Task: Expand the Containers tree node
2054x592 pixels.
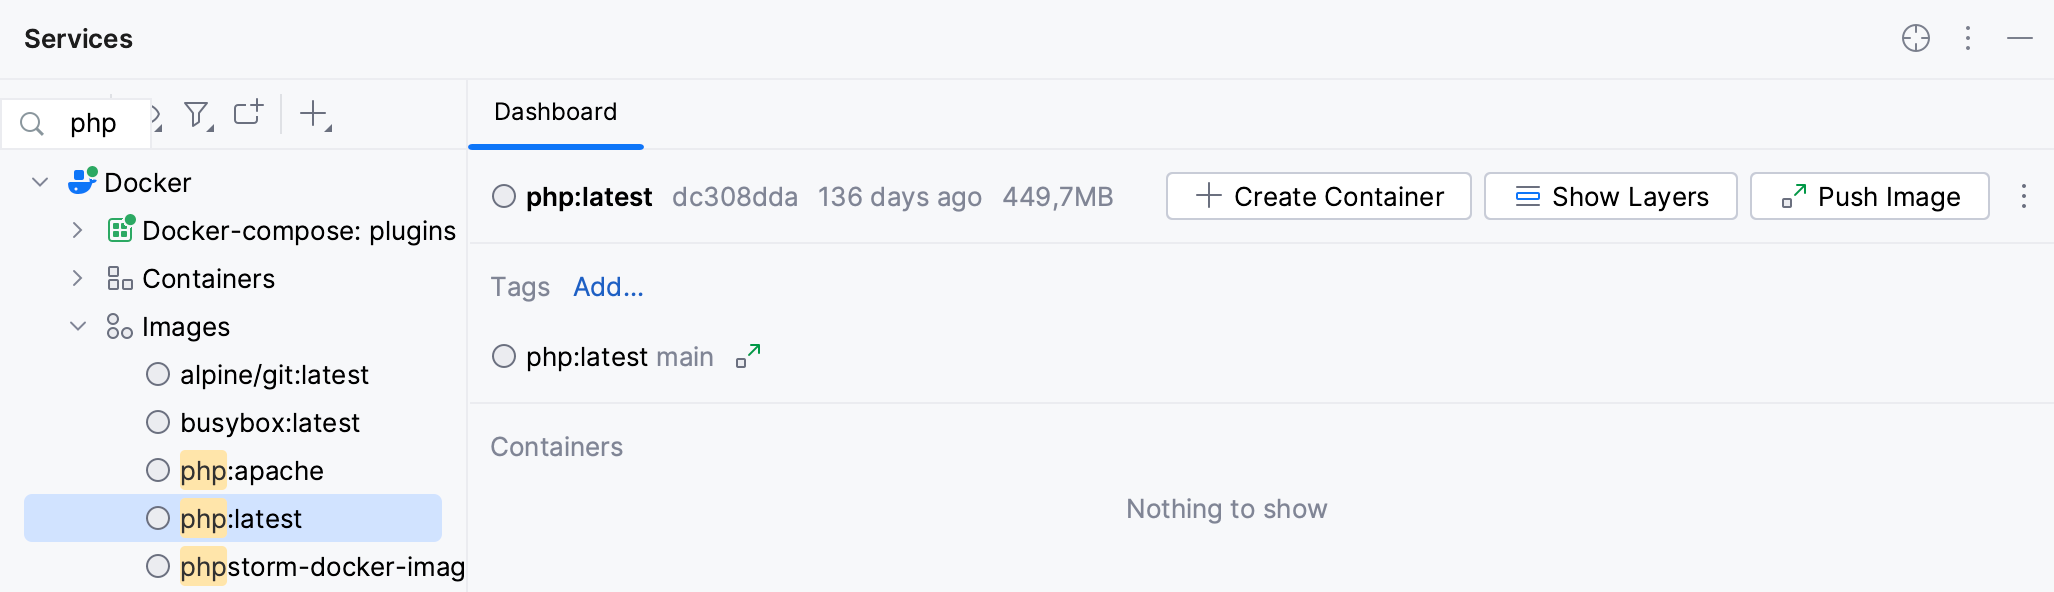Action: pos(78,278)
